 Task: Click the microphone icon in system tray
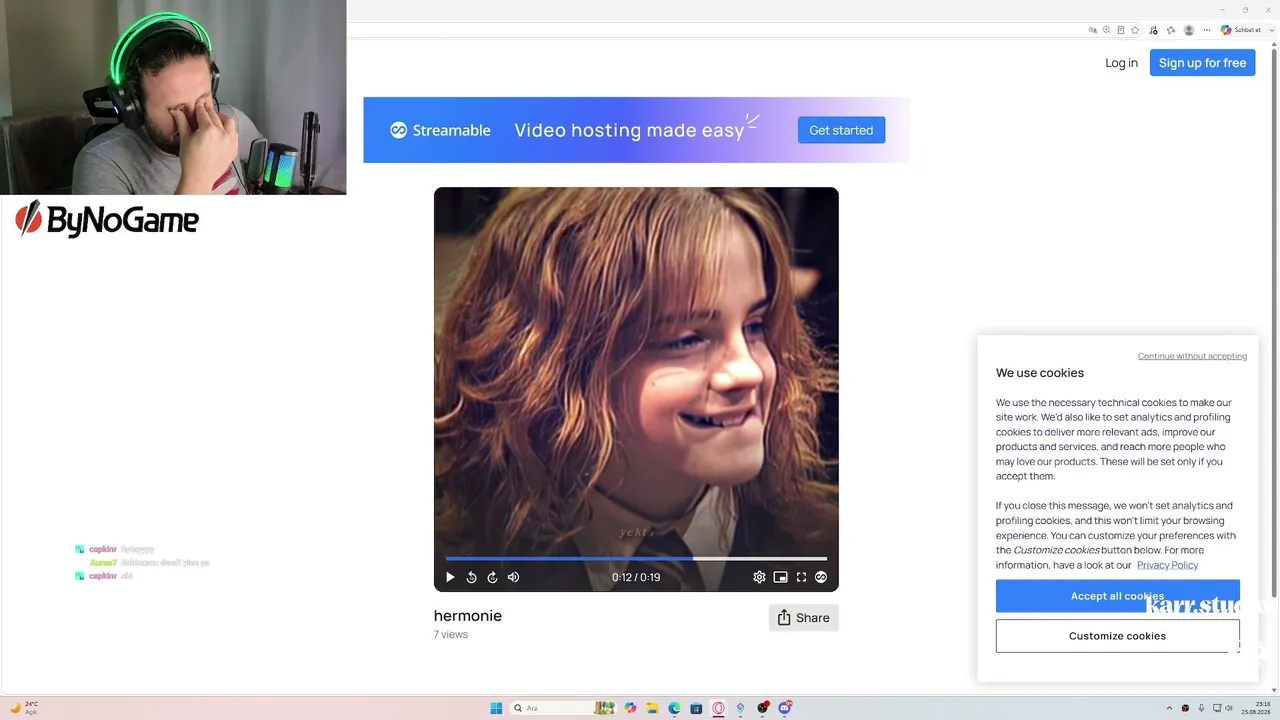(x=1201, y=708)
